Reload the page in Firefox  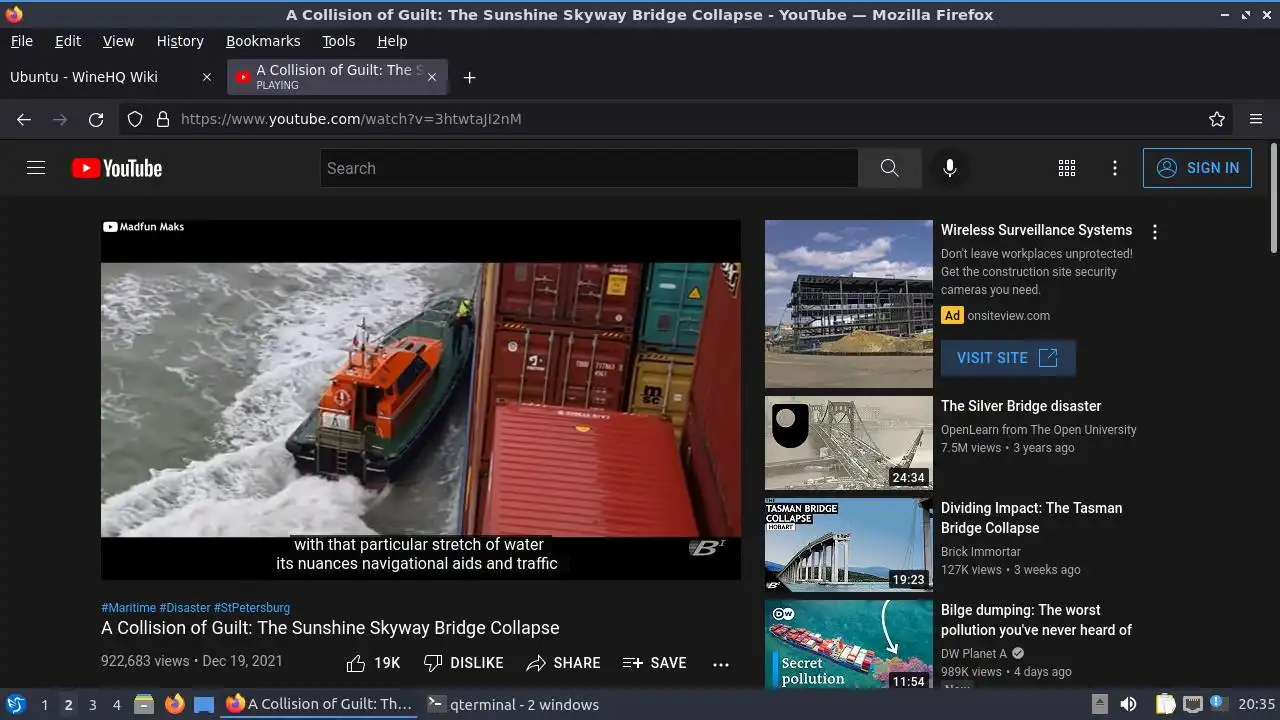pyautogui.click(x=96, y=119)
